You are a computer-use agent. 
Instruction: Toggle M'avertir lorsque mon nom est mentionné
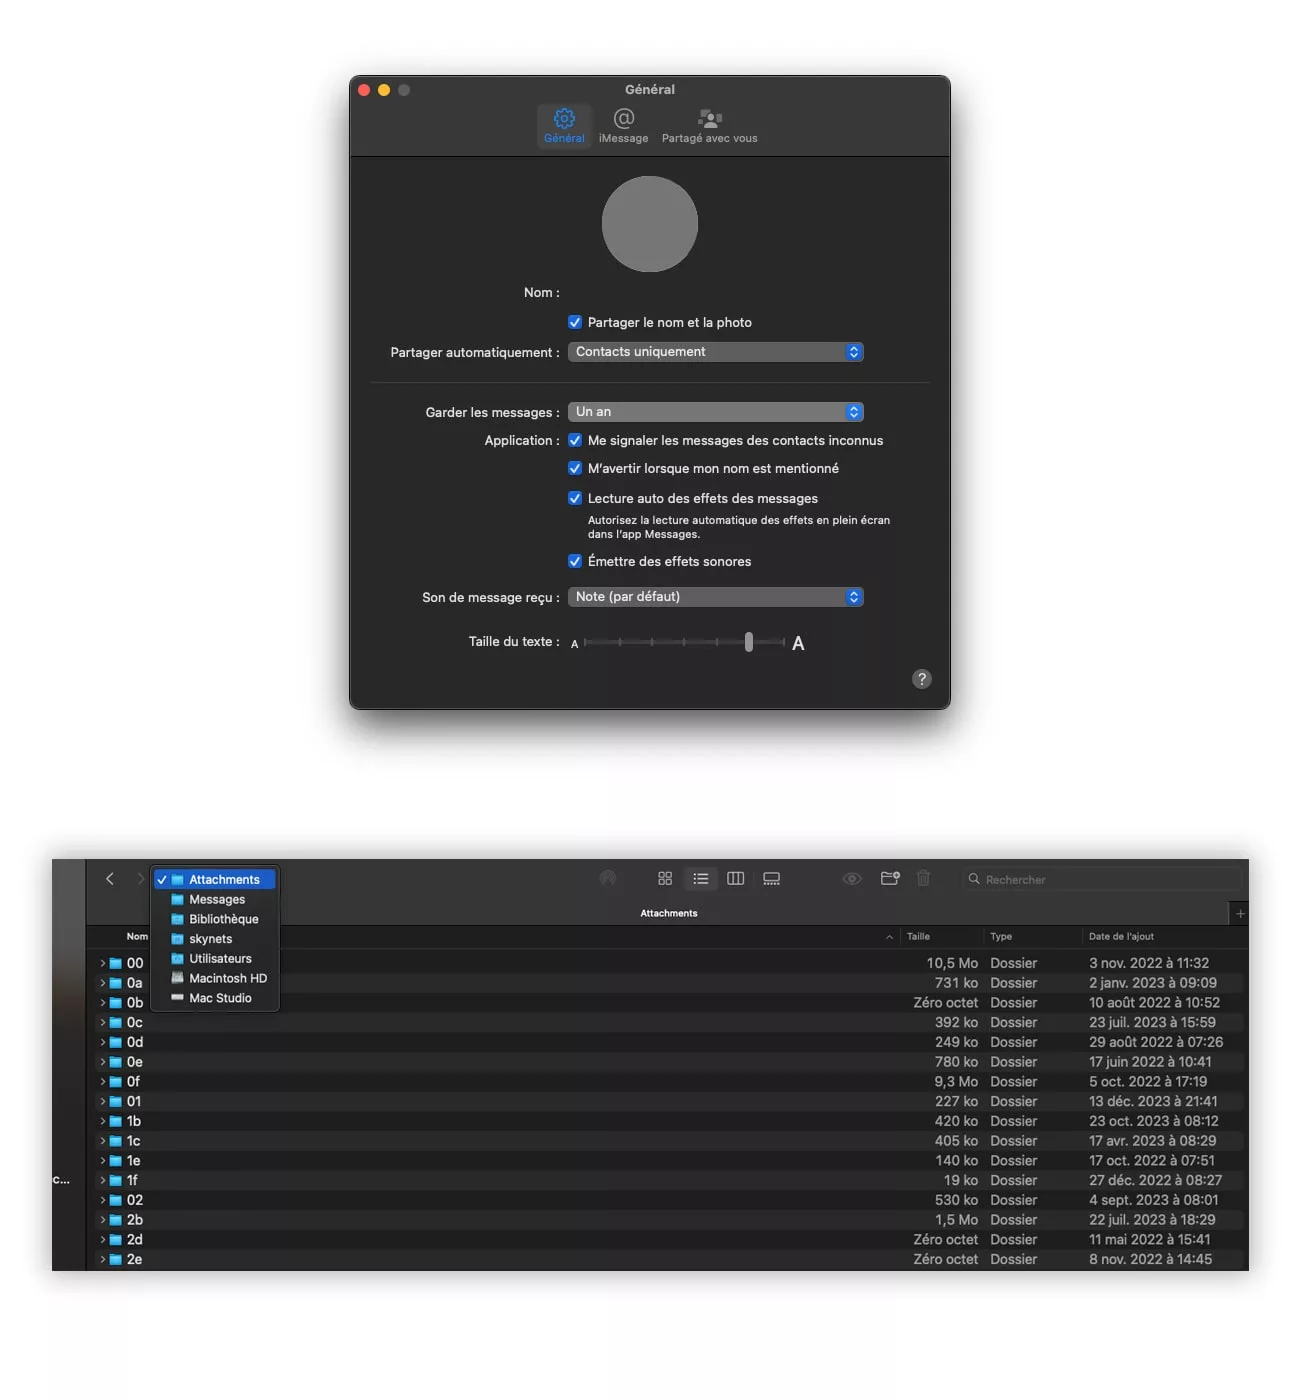click(575, 468)
